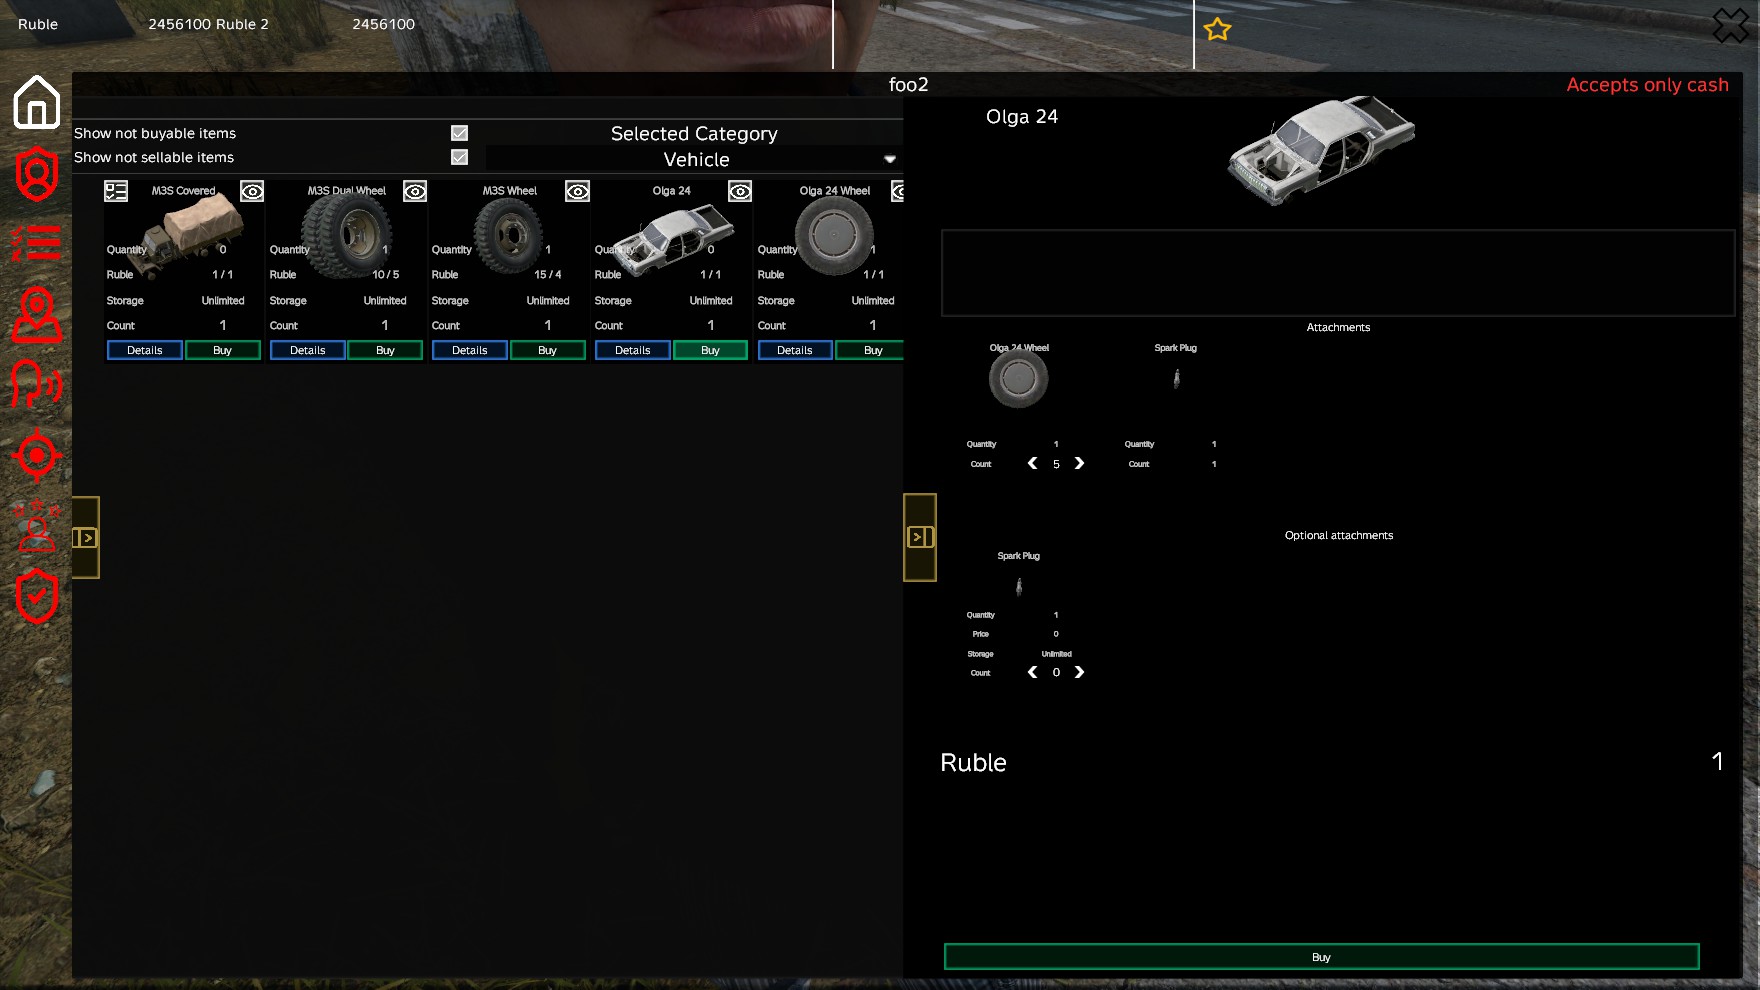The width and height of the screenshot is (1760, 990).
Task: Click the Optional attachments heading
Action: pos(1338,535)
